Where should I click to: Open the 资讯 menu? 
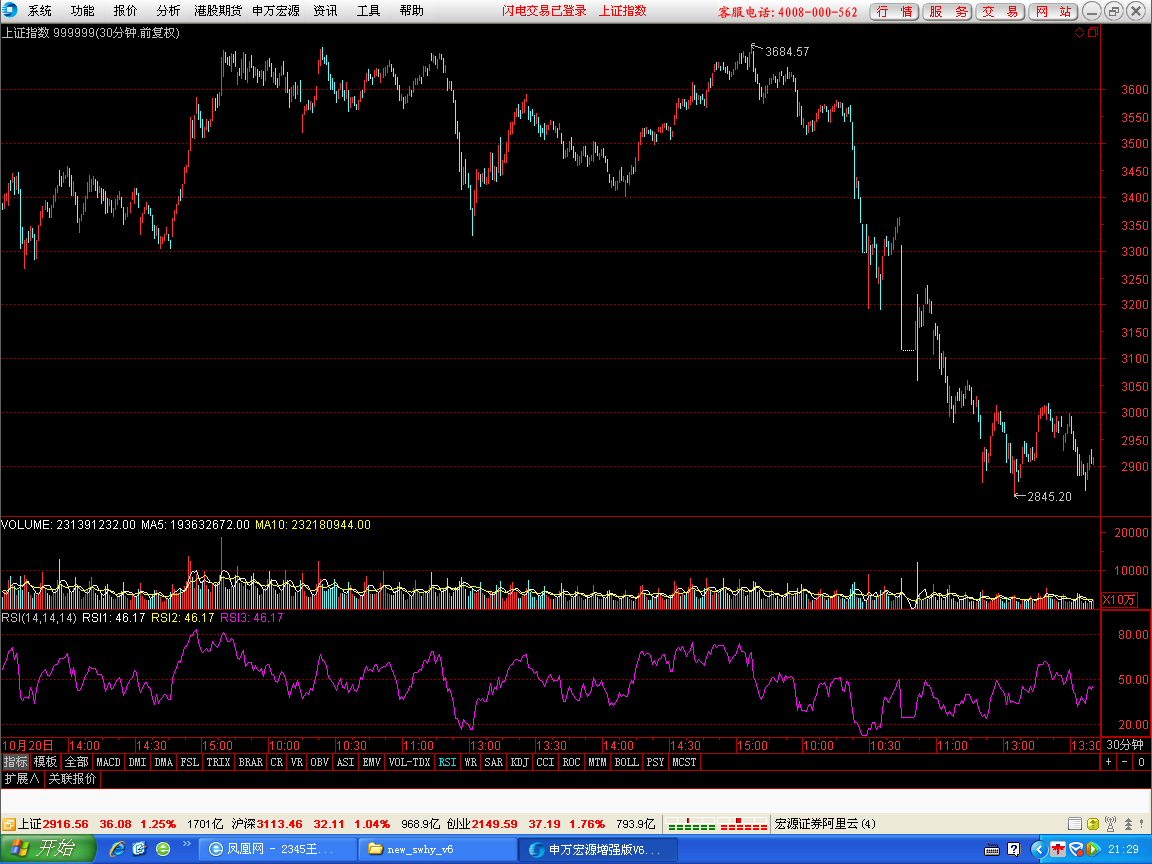325,11
